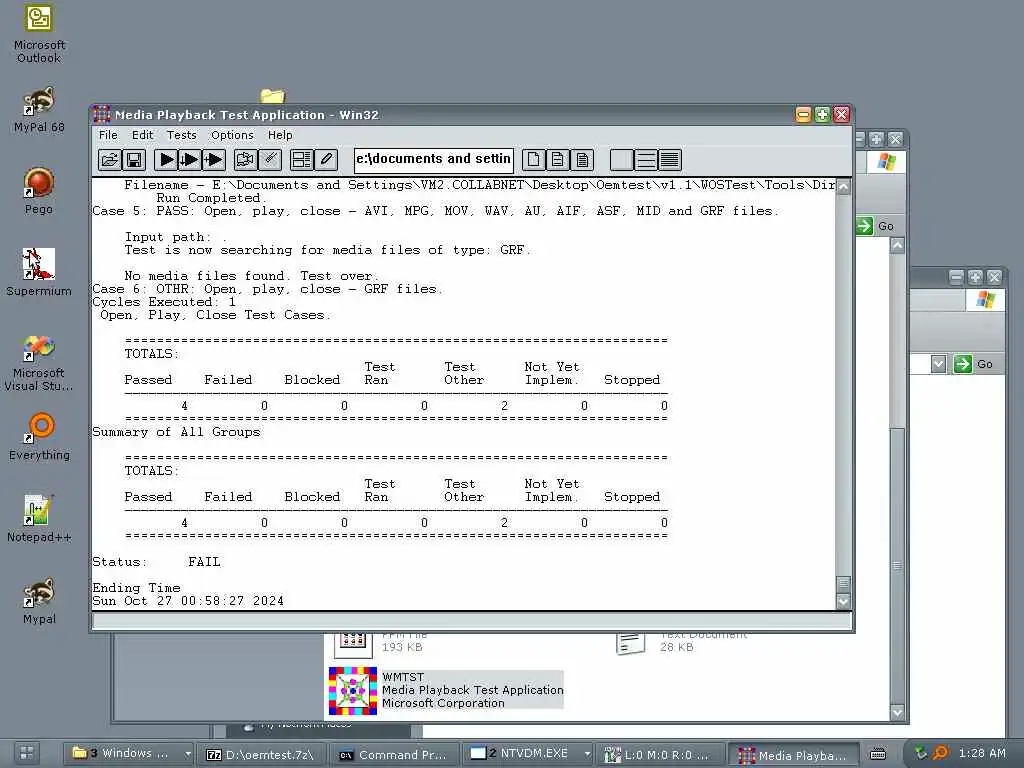Click the log pane scrollbar thumb
The image size is (1024, 768).
(x=844, y=583)
